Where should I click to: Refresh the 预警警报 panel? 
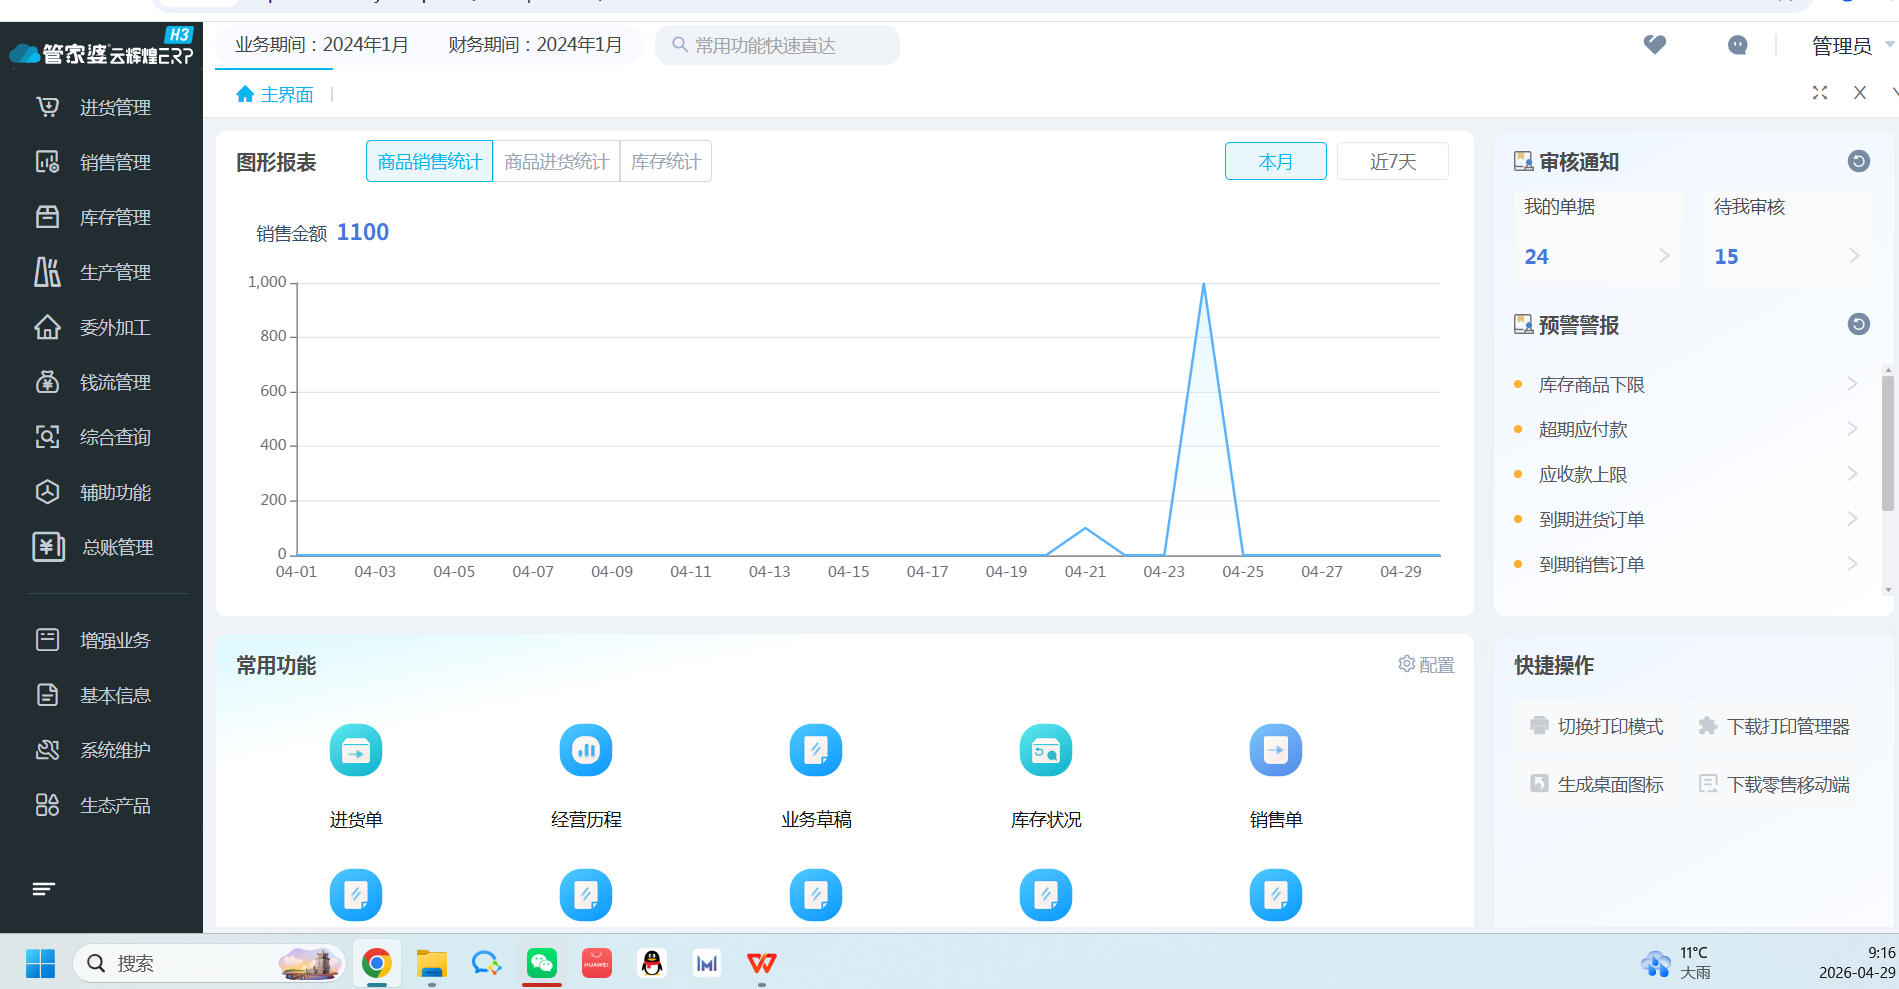[1858, 324]
